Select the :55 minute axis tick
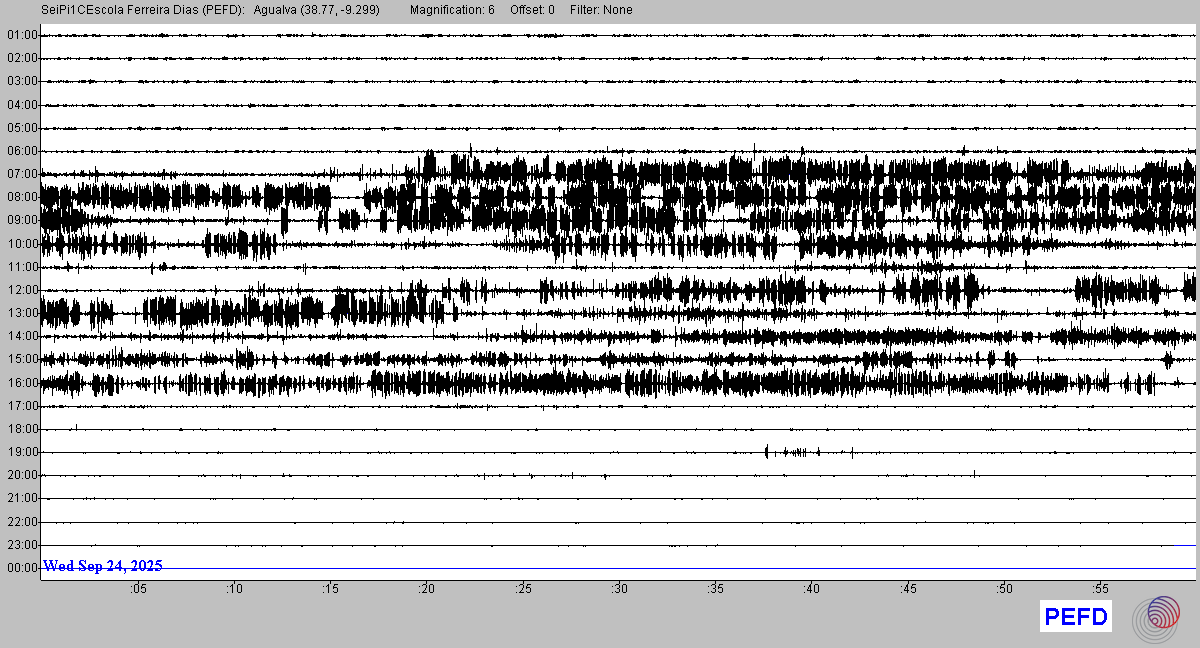 (1100, 589)
